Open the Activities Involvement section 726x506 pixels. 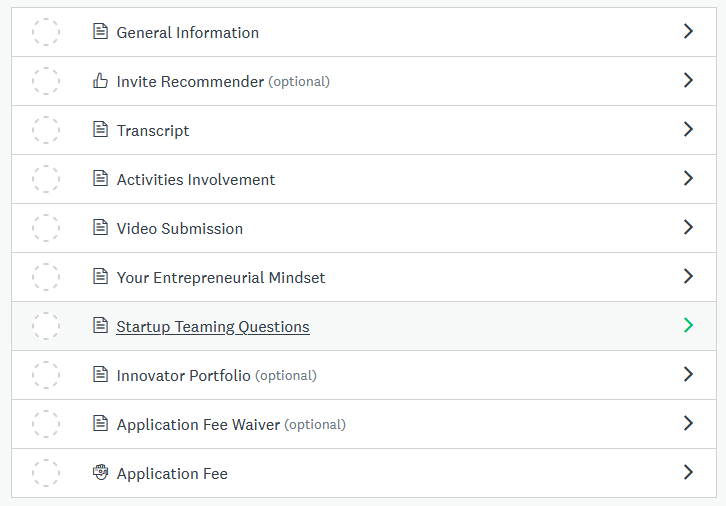pyautogui.click(x=196, y=180)
